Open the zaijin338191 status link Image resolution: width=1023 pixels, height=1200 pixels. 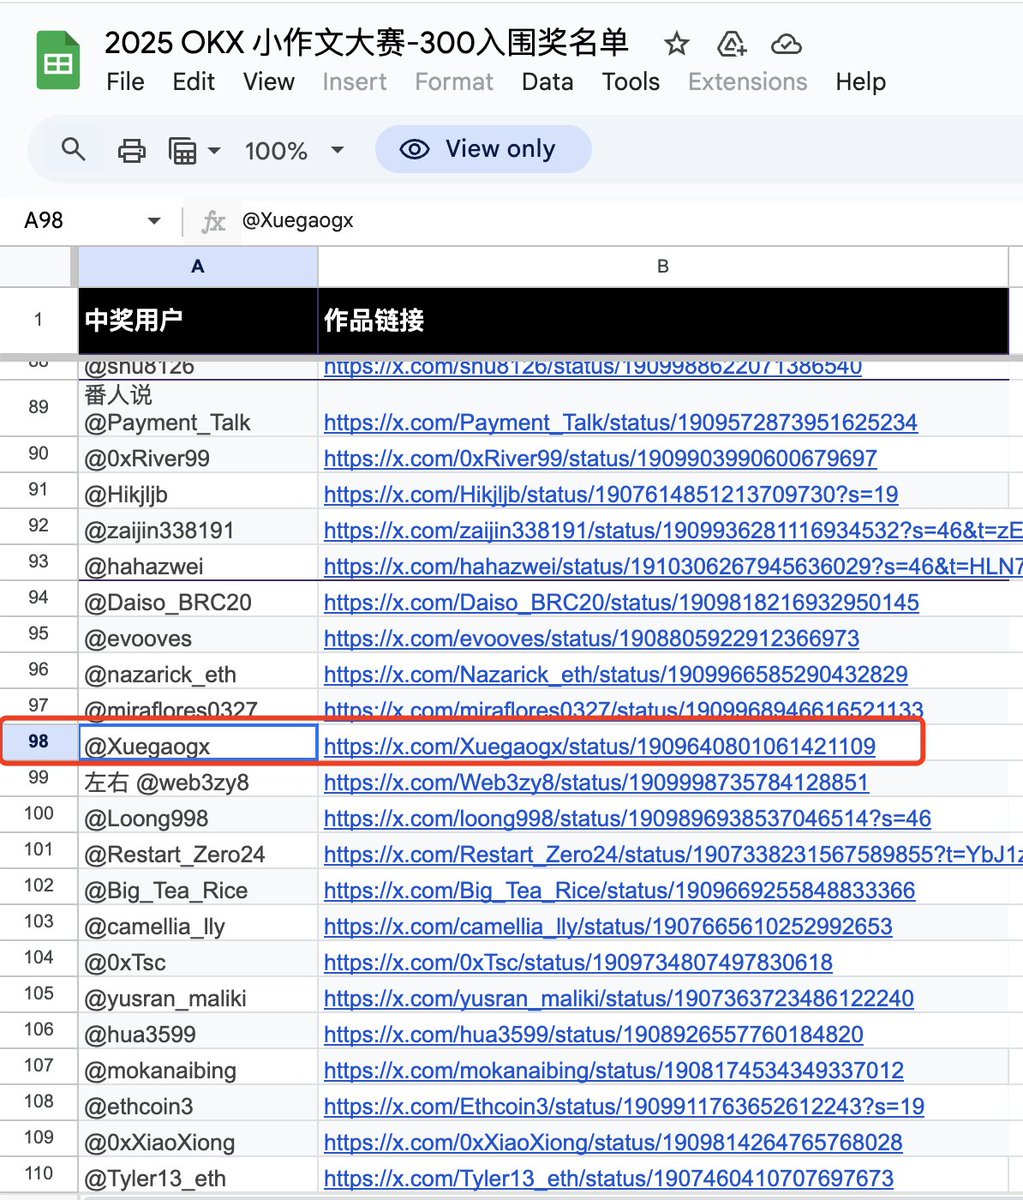pyautogui.click(x=673, y=530)
